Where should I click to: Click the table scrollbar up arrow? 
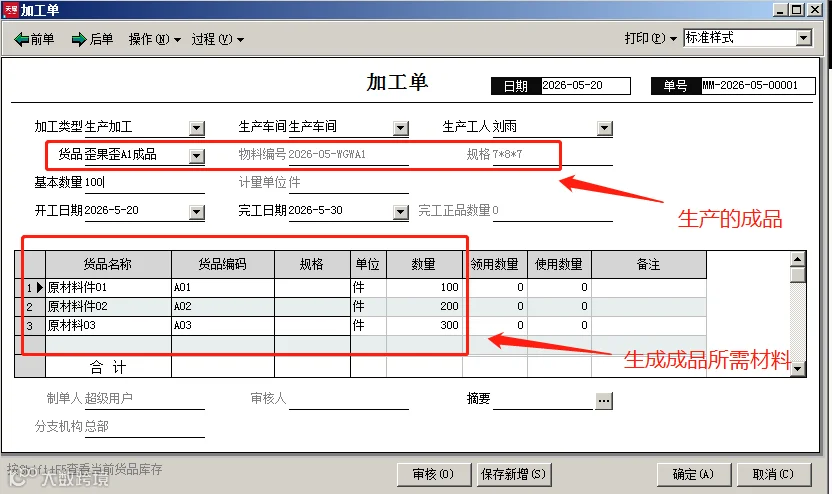point(798,259)
